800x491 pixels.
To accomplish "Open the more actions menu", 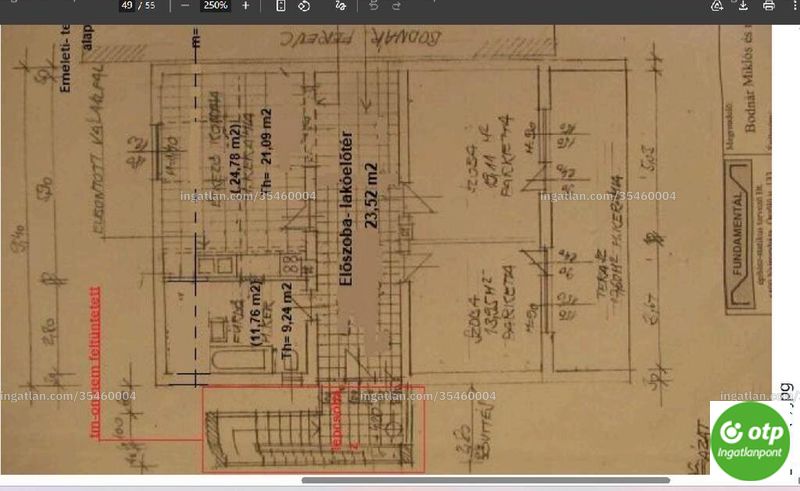I will click(796, 6).
